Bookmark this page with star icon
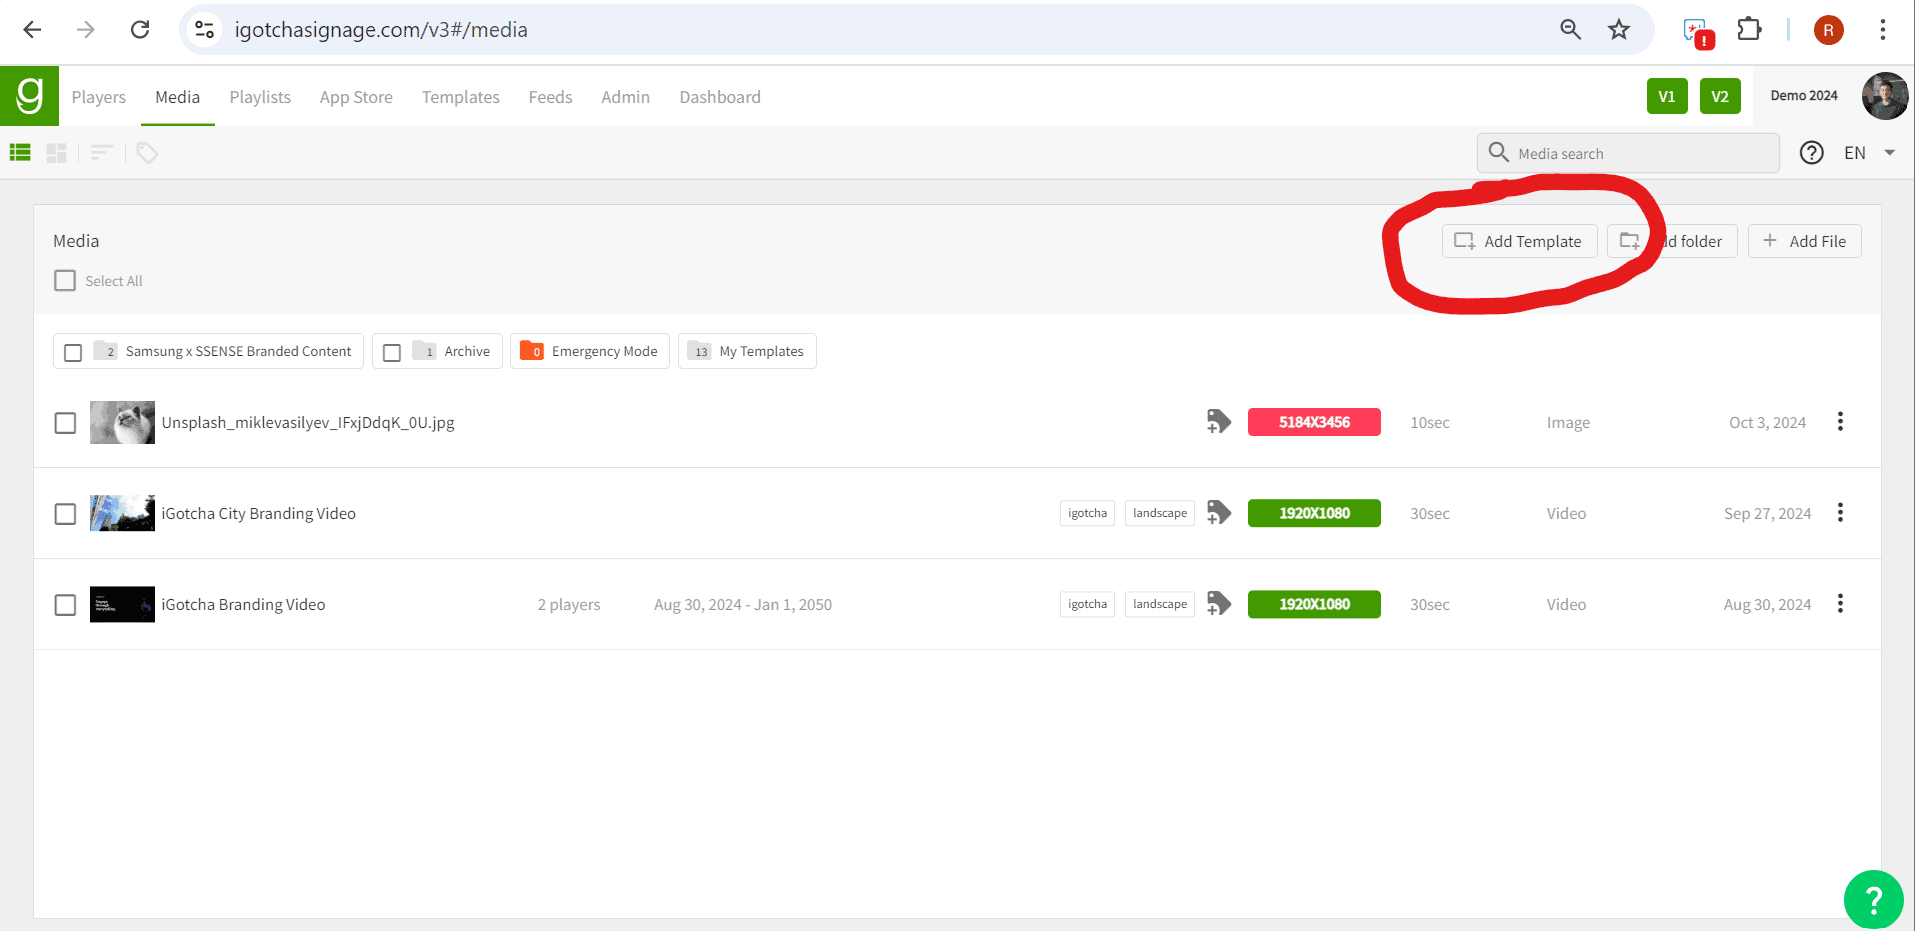This screenshot has width=1915, height=931. point(1618,30)
